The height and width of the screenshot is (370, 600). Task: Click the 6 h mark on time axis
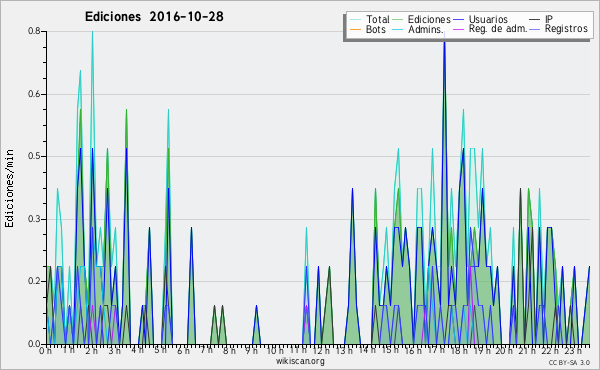tap(183, 350)
